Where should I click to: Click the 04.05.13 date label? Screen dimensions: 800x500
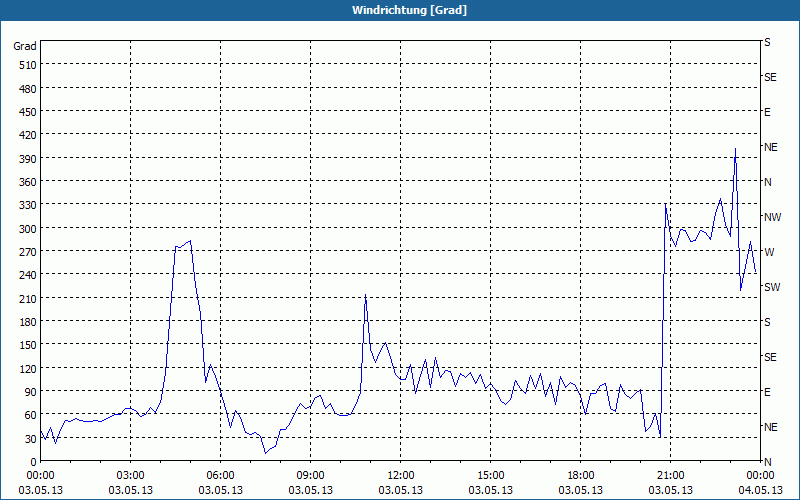click(x=760, y=490)
